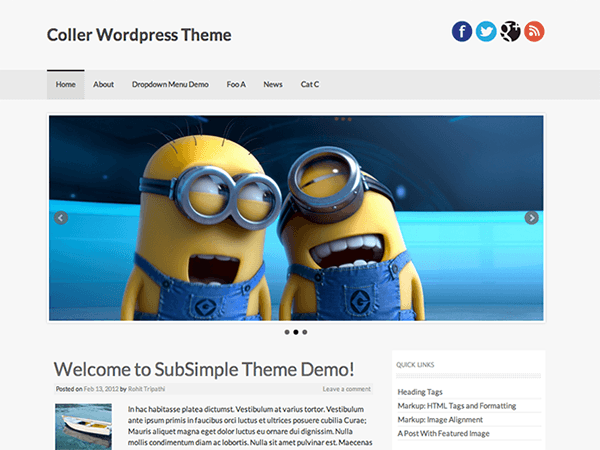Advance slider with right arrow

532,218
